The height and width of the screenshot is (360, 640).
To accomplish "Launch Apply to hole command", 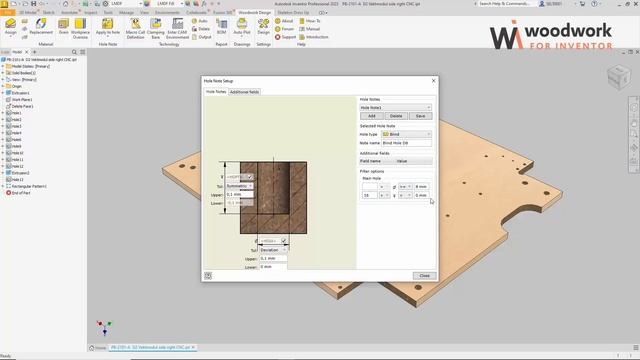I will pos(108,27).
